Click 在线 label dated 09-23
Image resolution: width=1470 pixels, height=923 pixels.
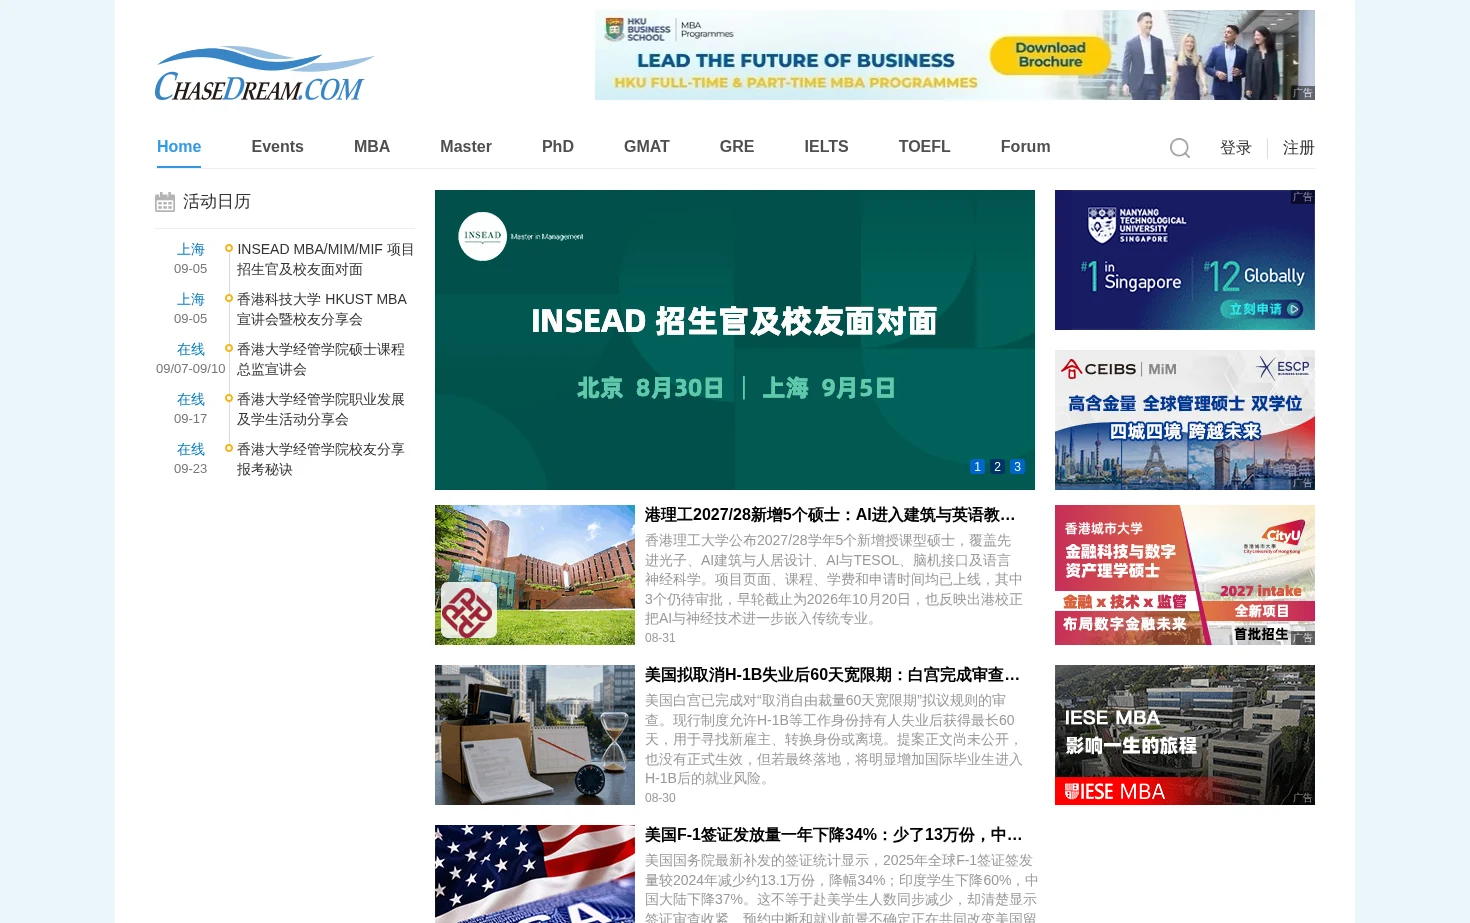coord(191,450)
